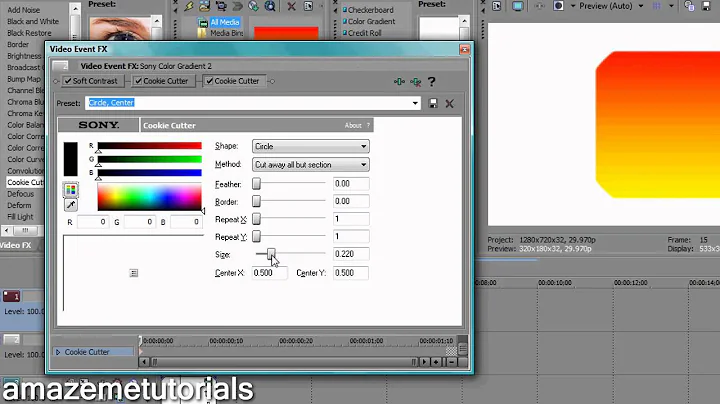Switch to the Video FX tab
Viewport: 720px width, 404px height.
click(x=16, y=245)
